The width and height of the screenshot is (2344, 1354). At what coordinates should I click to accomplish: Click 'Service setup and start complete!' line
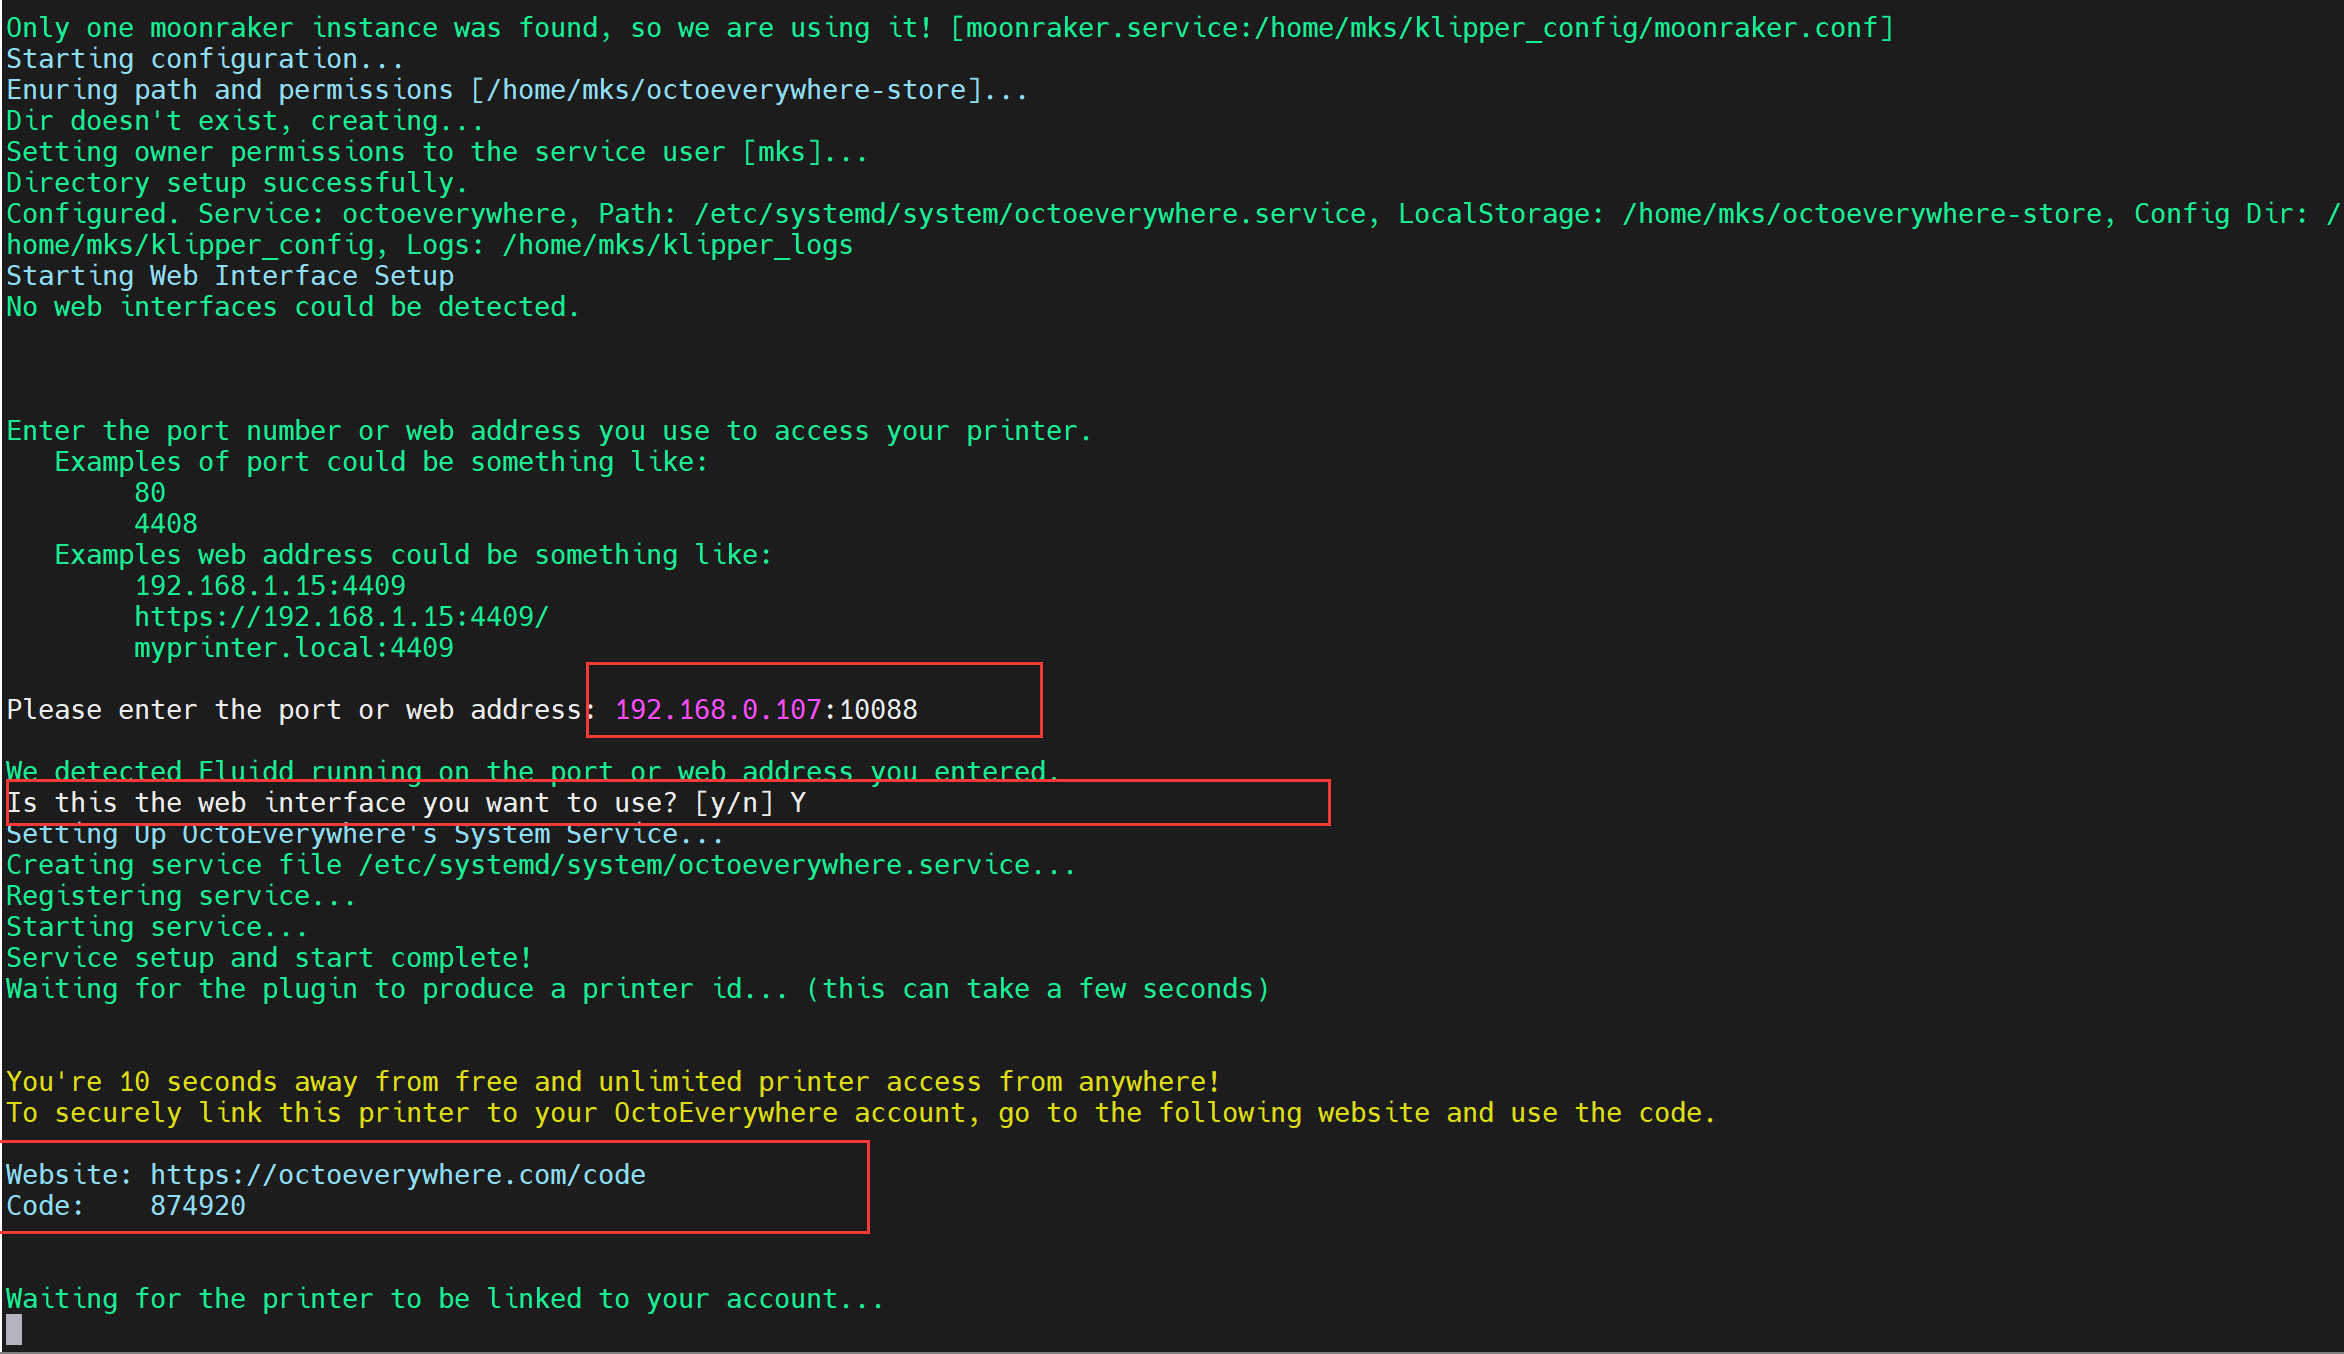coord(269,958)
